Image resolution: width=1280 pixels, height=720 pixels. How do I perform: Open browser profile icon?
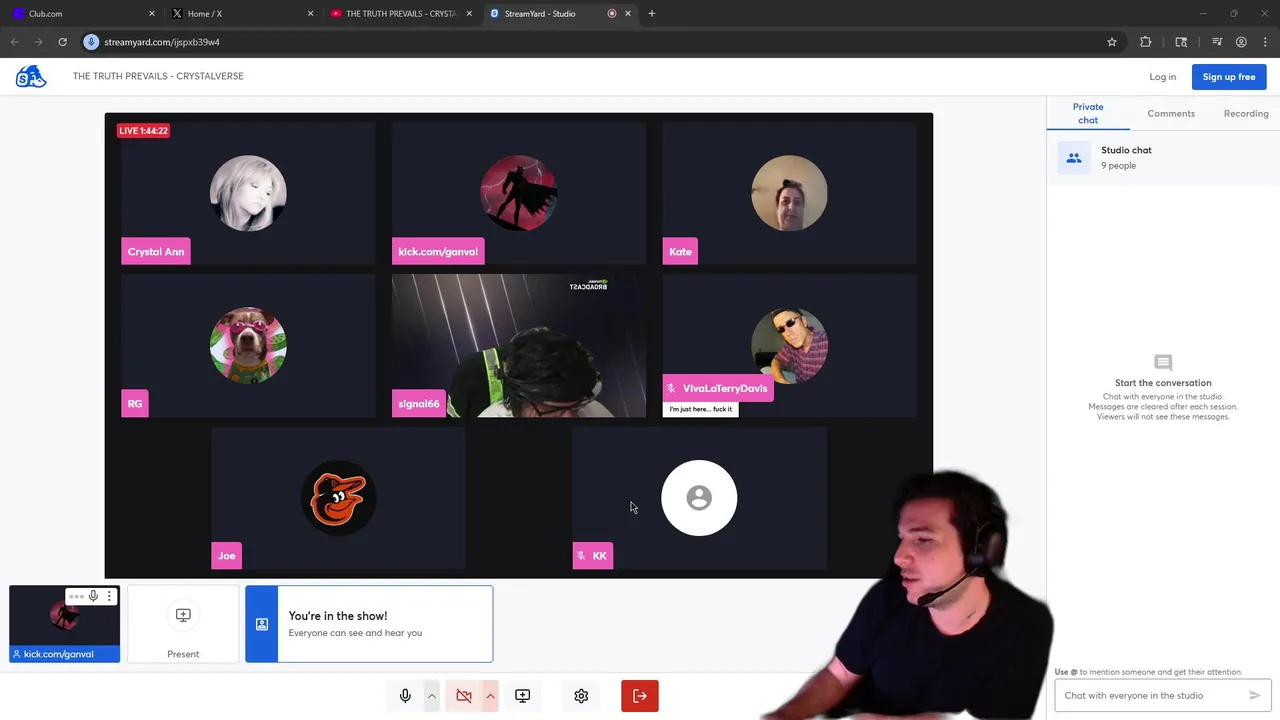(1241, 42)
